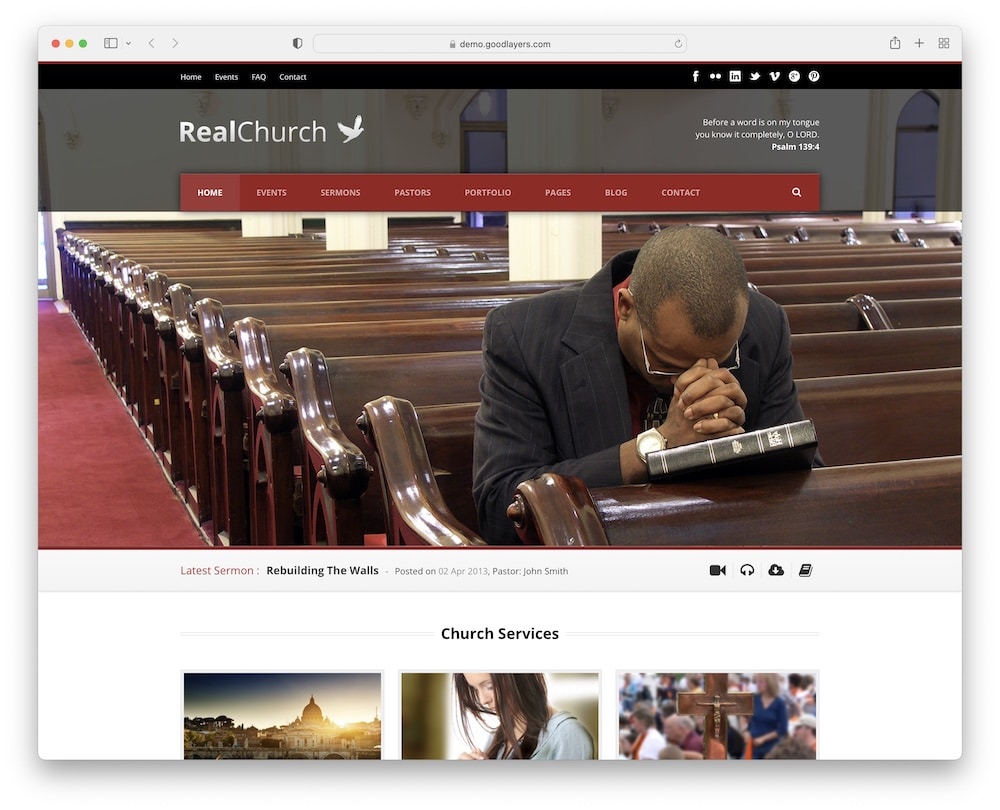Open the LinkedIn social icon
Image resolution: width=1000 pixels, height=810 pixels.
tap(735, 77)
